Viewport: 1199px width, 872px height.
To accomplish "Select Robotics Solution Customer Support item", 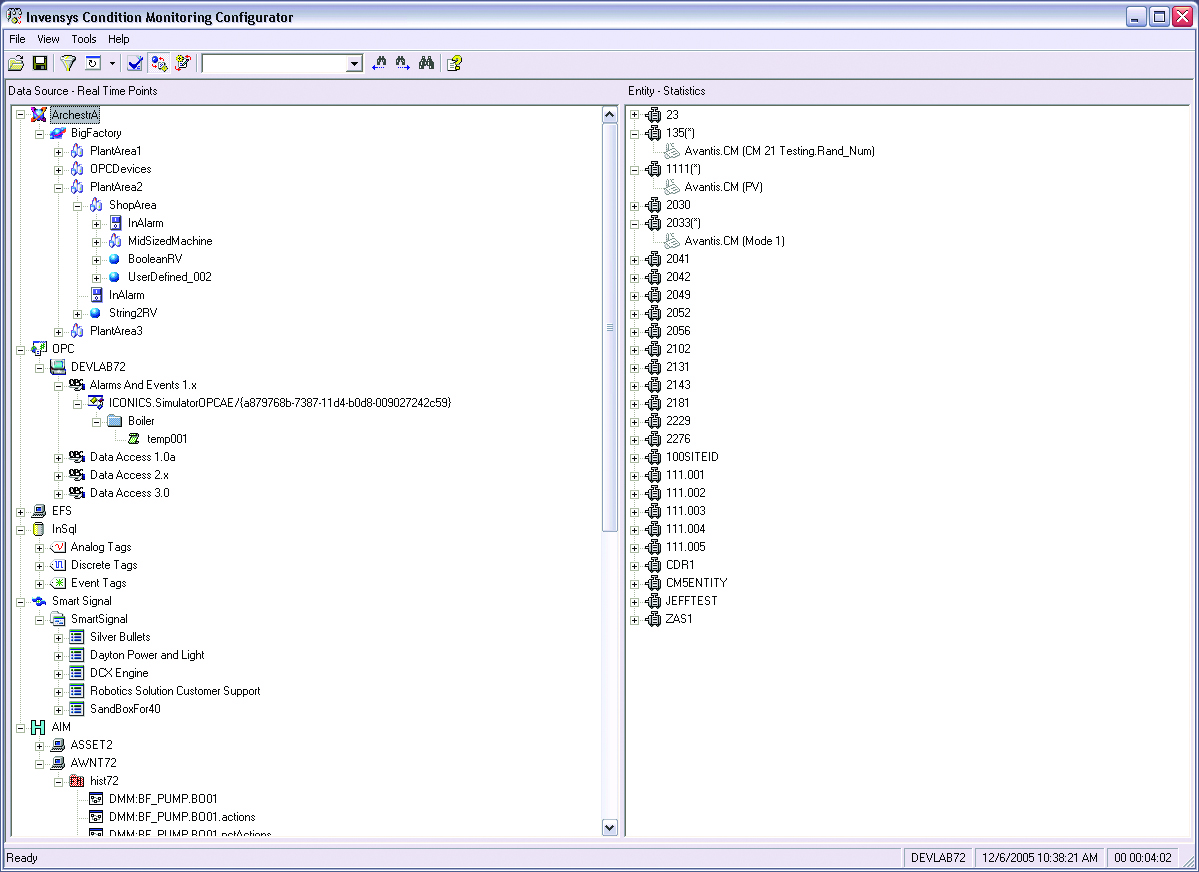I will [x=175, y=691].
